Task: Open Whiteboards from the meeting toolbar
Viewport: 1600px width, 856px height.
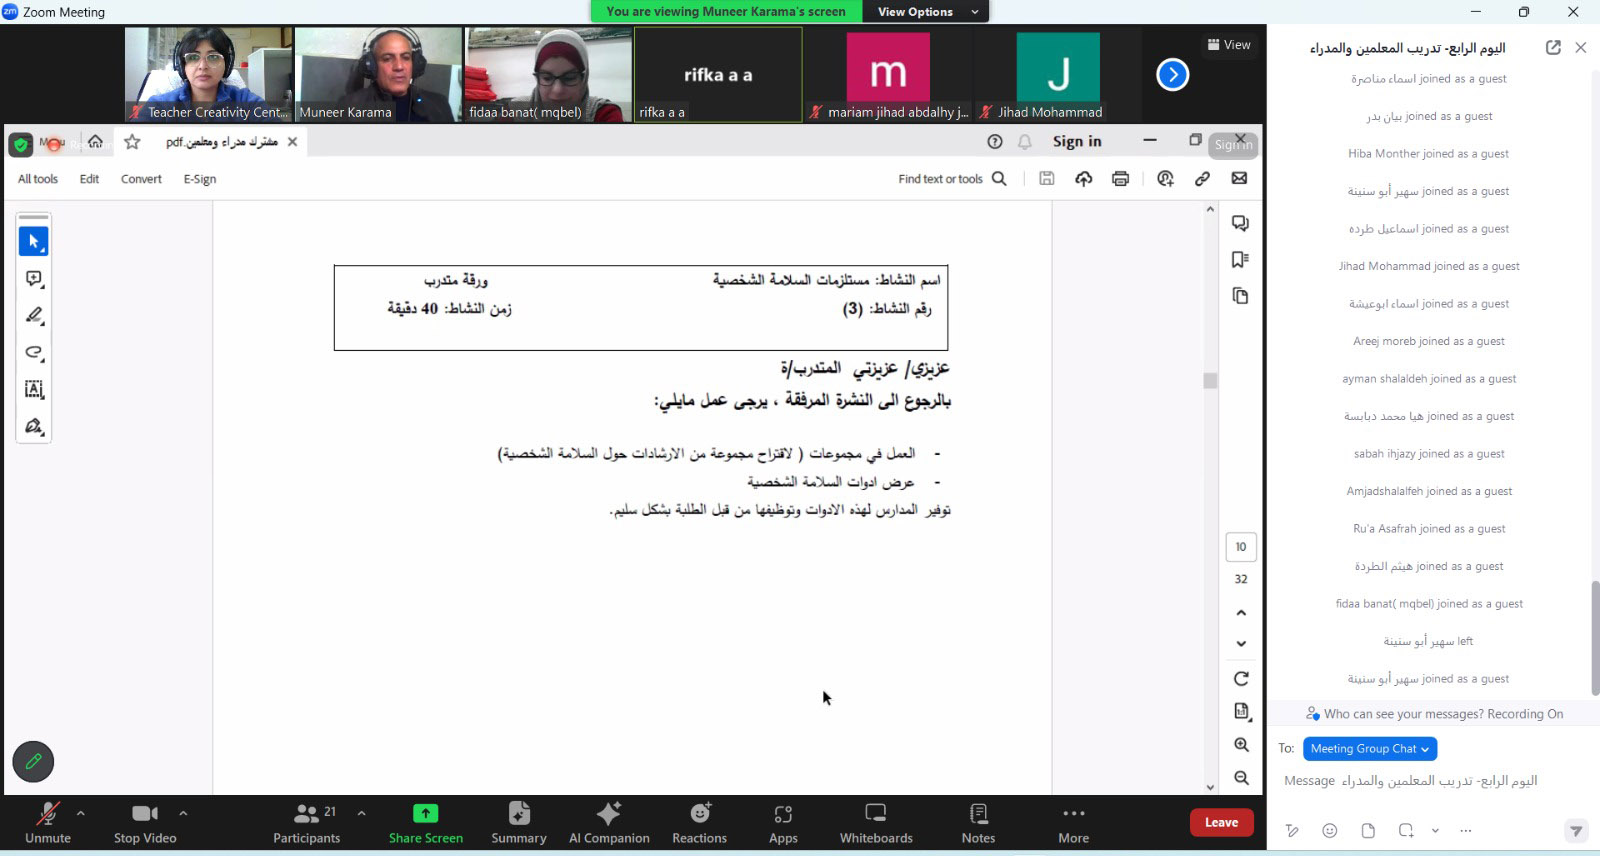Action: click(x=876, y=822)
